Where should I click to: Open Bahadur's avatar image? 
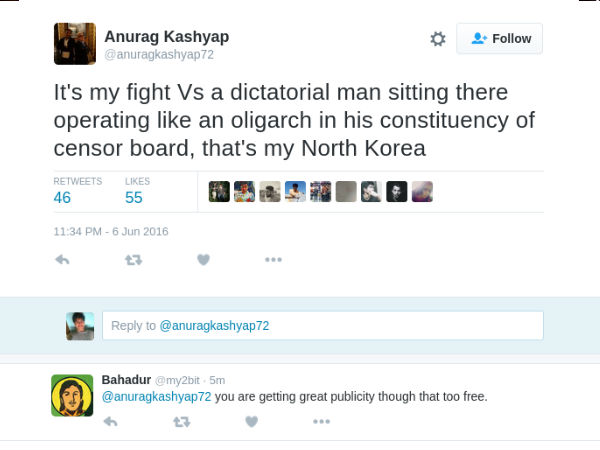coord(72,395)
